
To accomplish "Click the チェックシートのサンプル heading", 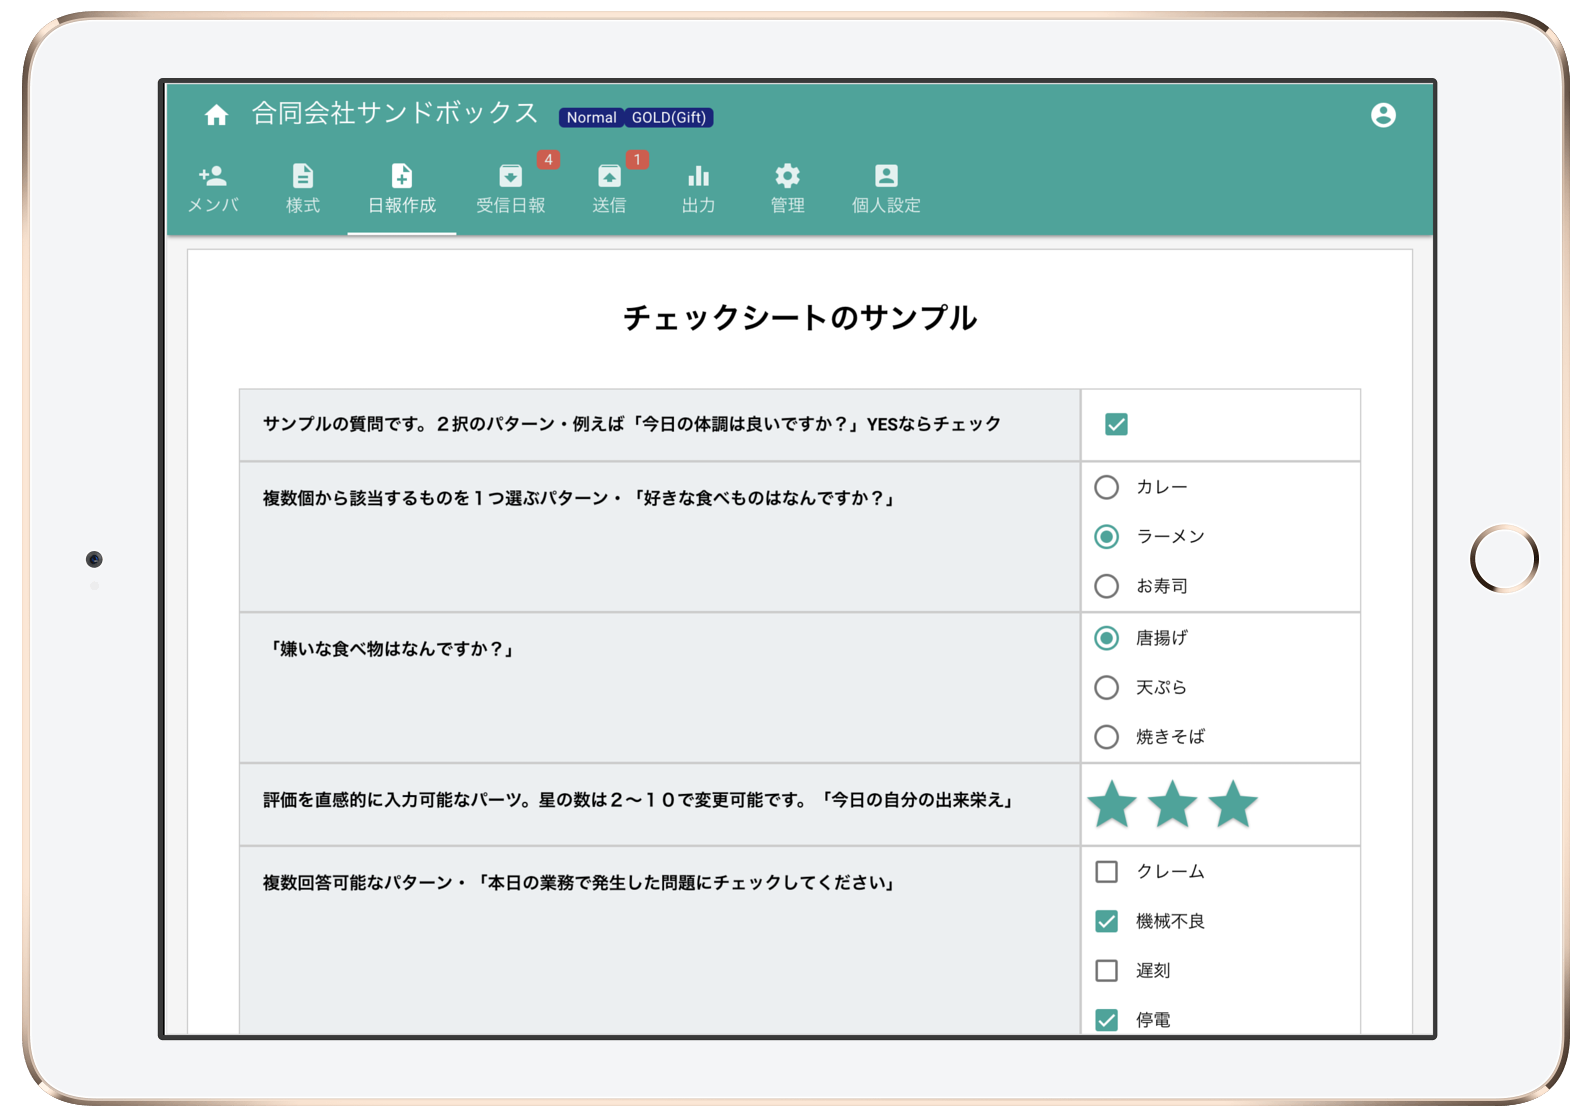I will (x=800, y=318).
